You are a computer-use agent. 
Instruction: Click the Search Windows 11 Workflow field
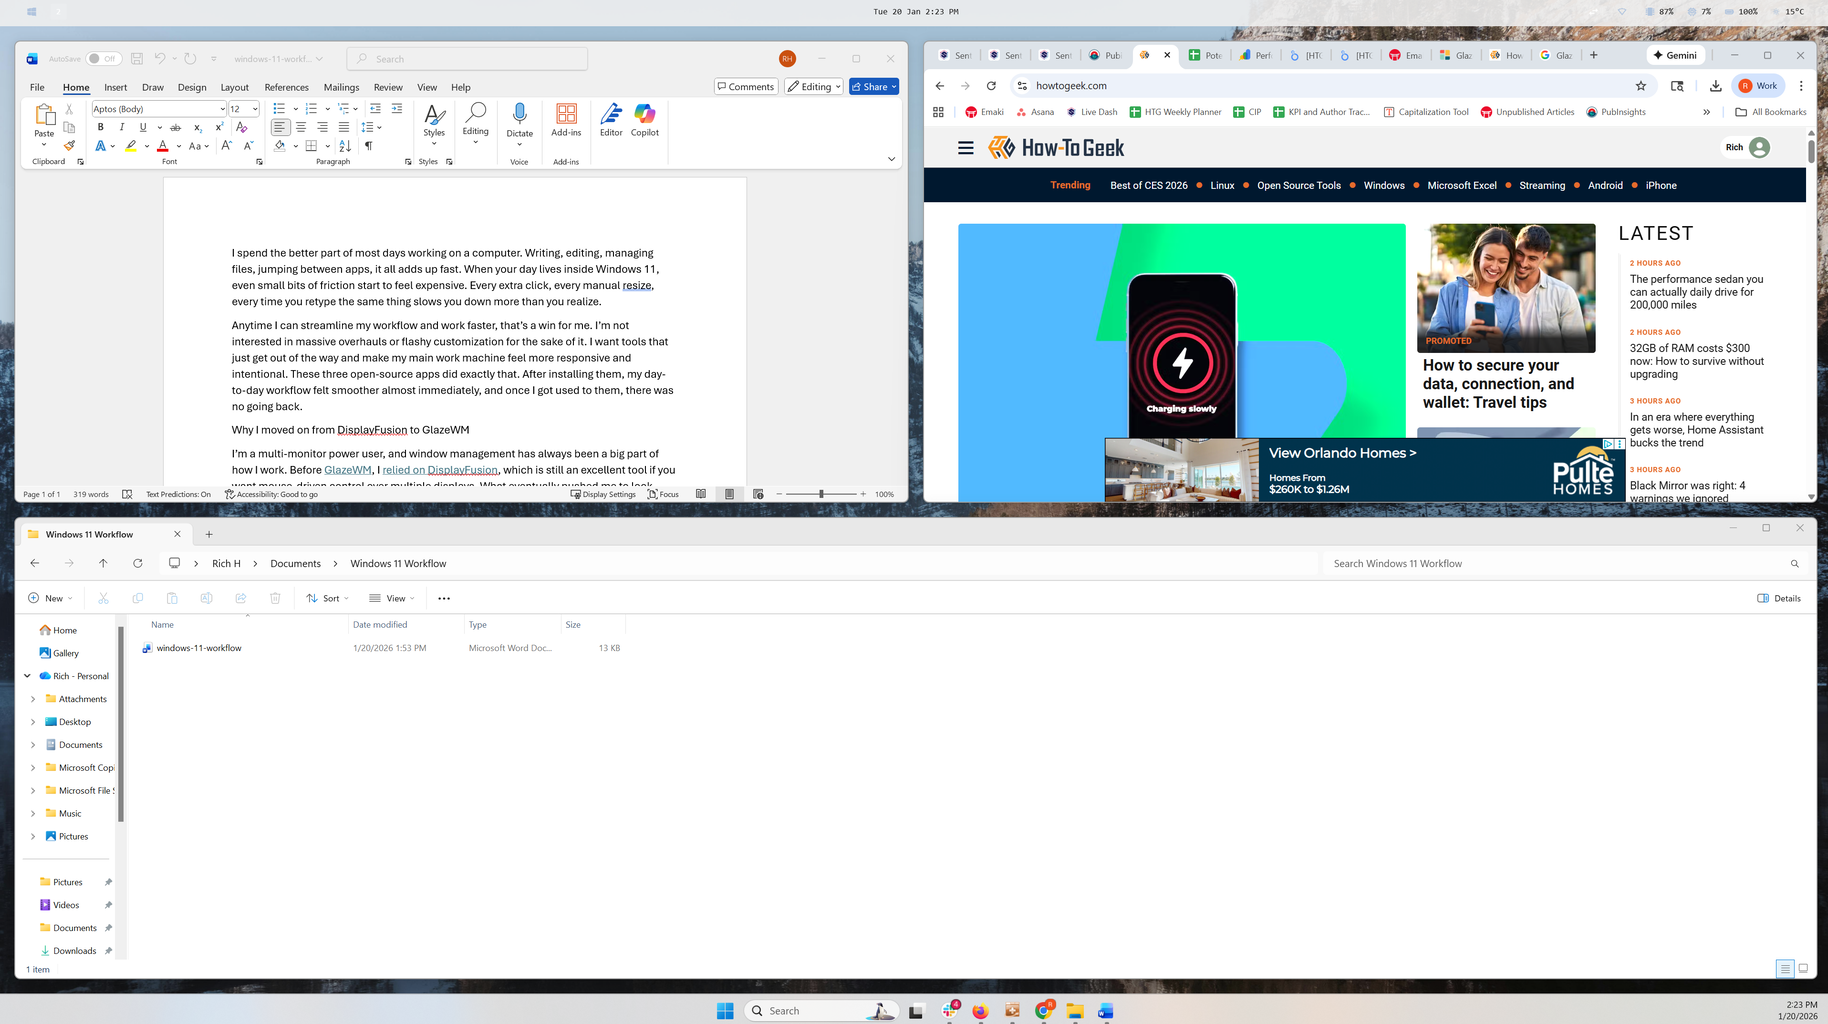coord(1560,563)
